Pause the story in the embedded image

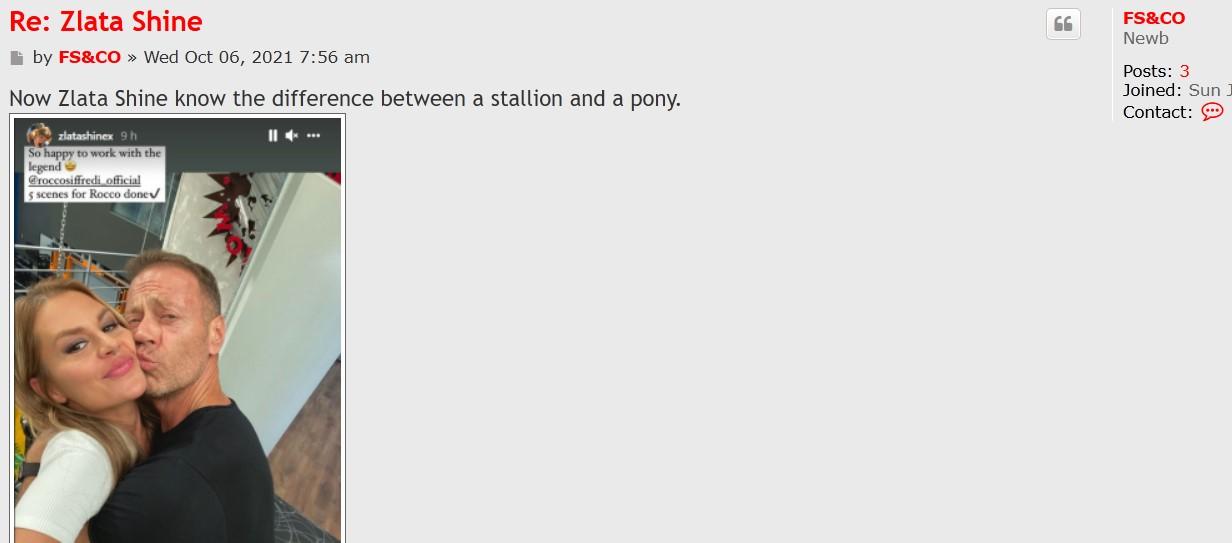(x=272, y=135)
